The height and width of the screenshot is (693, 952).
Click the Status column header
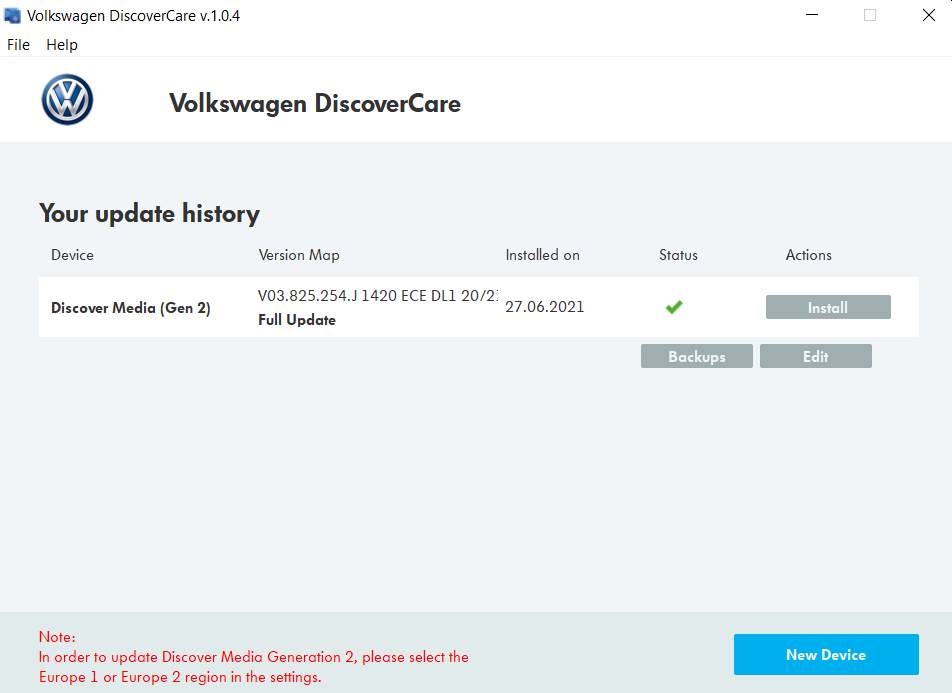click(678, 255)
